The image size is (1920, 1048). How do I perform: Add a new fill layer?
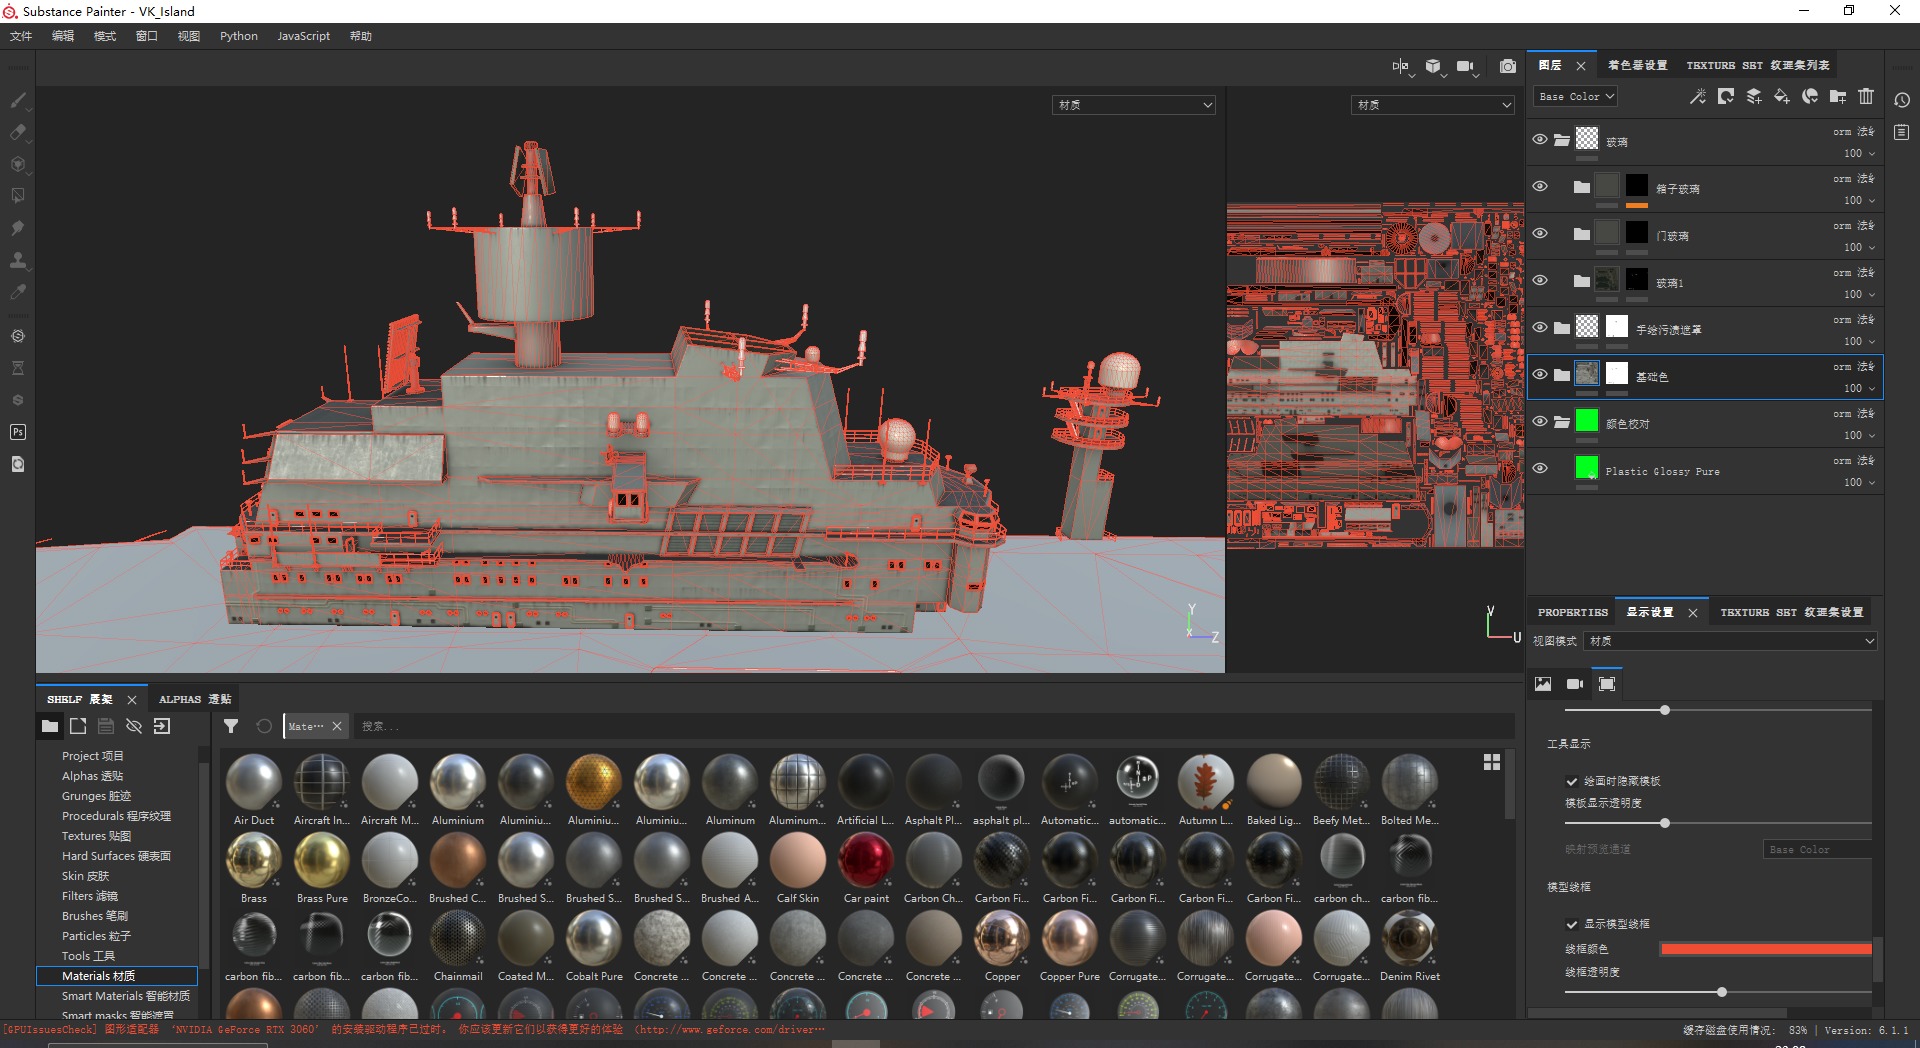(x=1782, y=96)
